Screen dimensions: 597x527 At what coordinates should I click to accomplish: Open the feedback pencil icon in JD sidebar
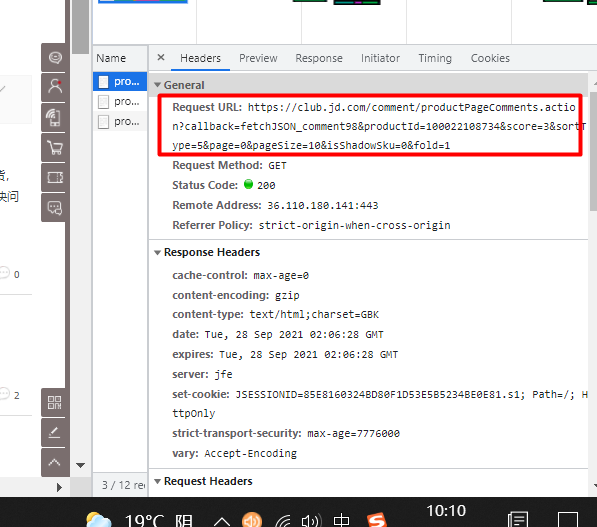click(x=55, y=433)
